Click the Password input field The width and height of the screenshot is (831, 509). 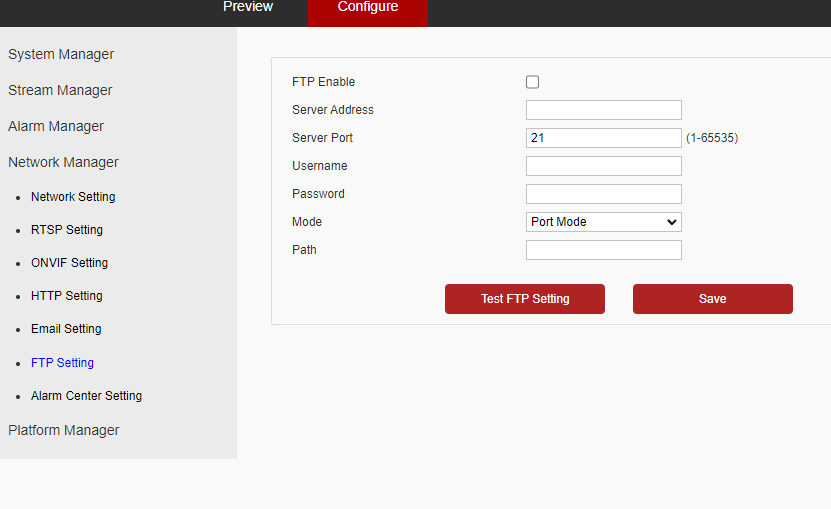[603, 194]
